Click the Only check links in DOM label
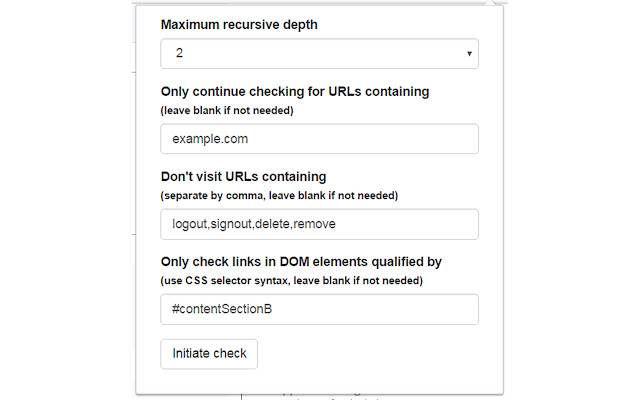The image size is (640, 400). coord(301,262)
